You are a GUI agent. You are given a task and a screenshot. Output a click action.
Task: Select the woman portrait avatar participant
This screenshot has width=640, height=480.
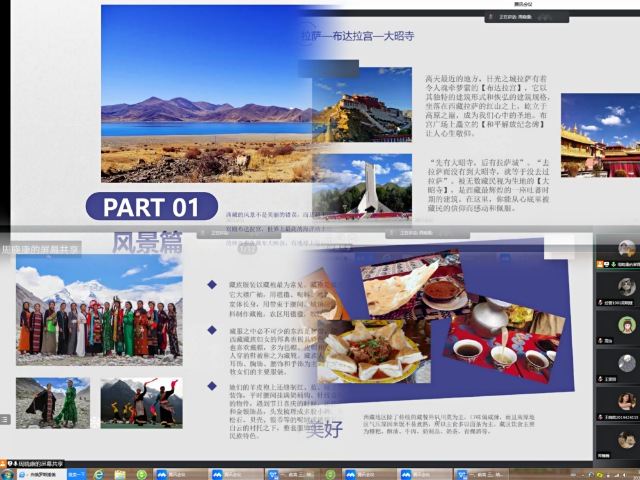[627, 401]
